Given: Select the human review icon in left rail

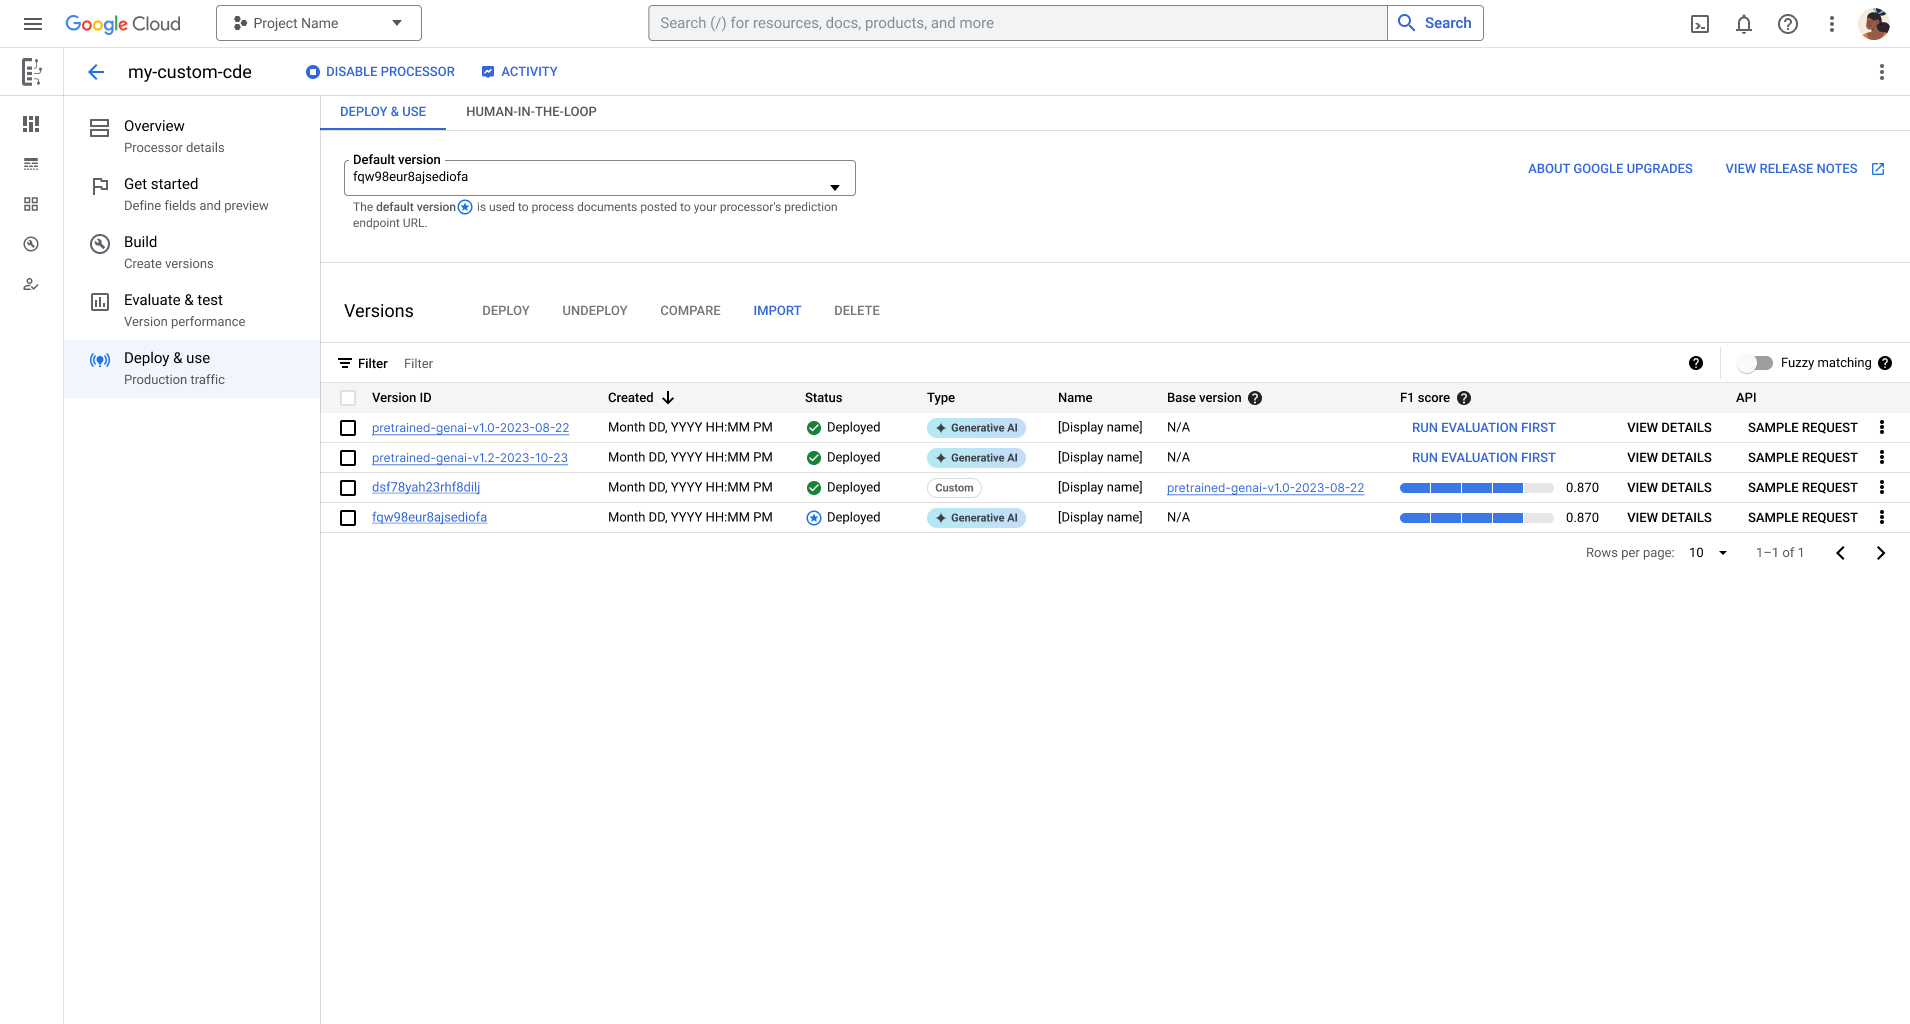Looking at the screenshot, I should pos(30,284).
